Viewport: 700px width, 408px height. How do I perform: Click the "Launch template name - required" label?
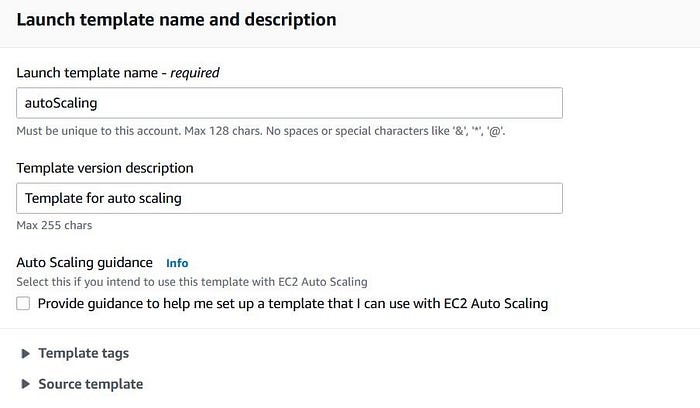[118, 72]
